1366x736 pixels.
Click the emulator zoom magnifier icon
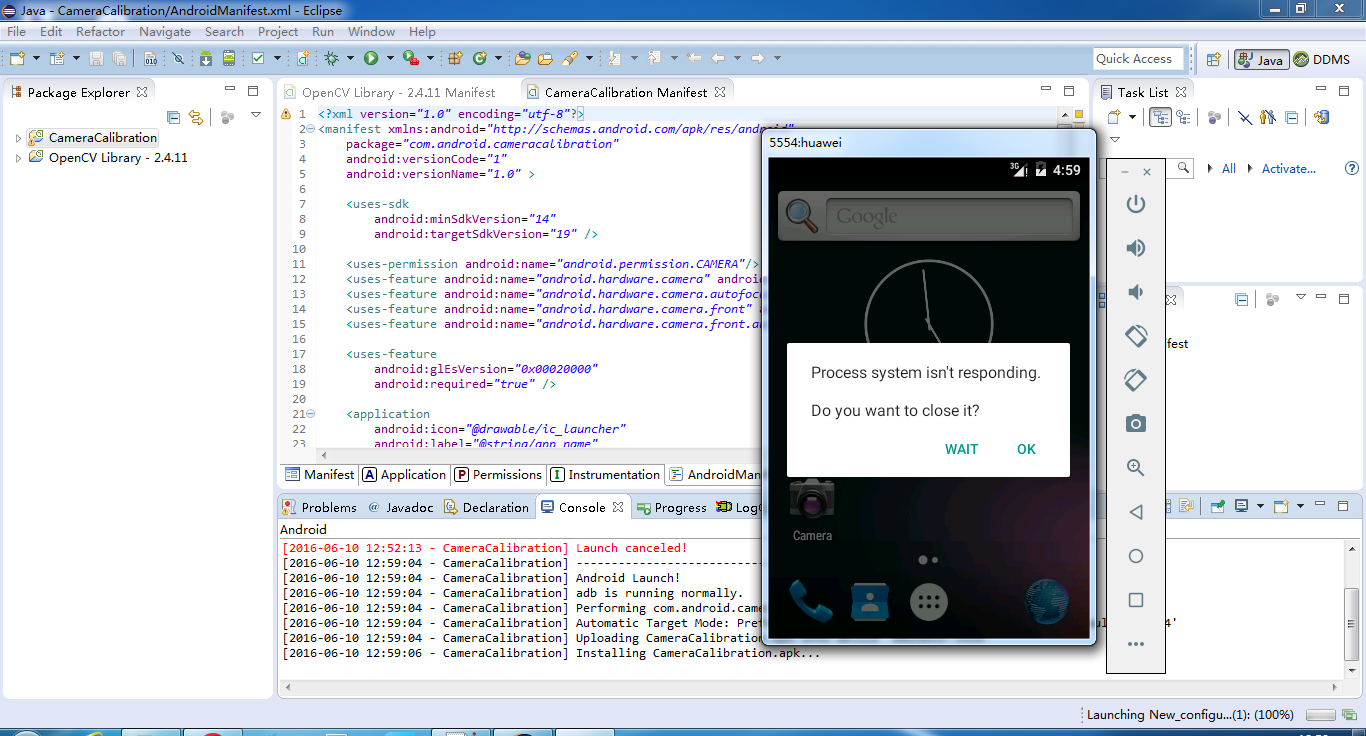point(1135,468)
